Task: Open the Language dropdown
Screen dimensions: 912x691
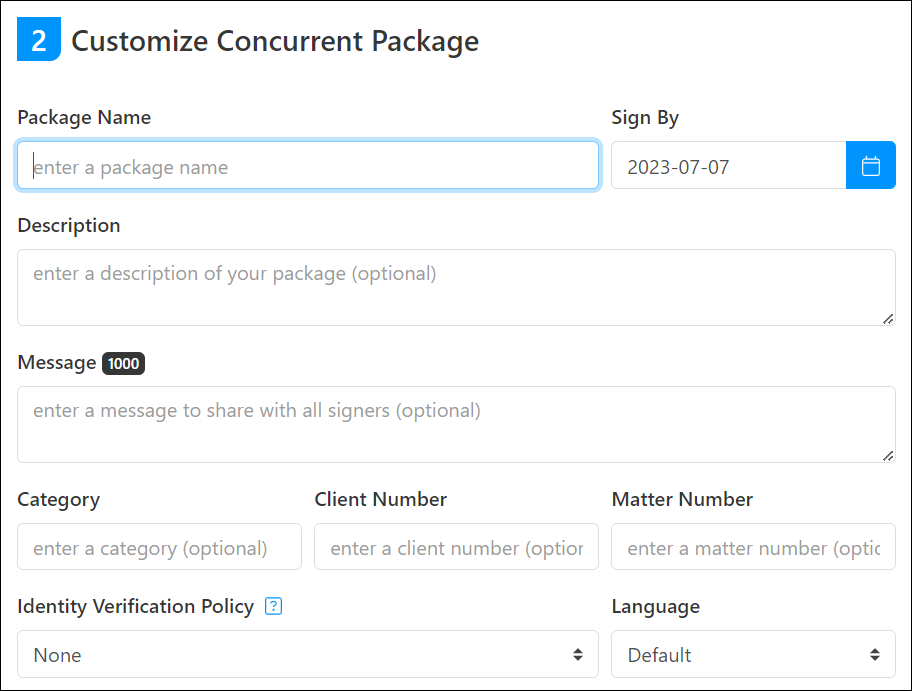Action: pos(752,655)
